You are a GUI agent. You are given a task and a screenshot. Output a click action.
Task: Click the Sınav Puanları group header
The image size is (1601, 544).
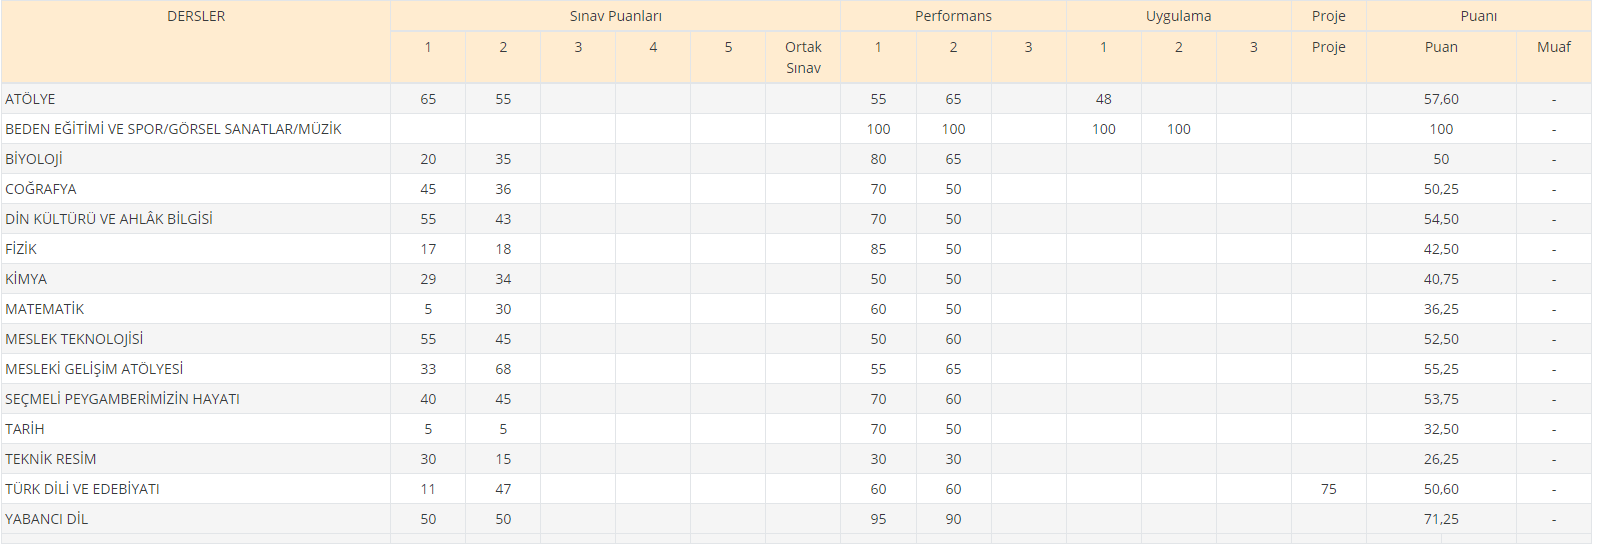tap(615, 16)
